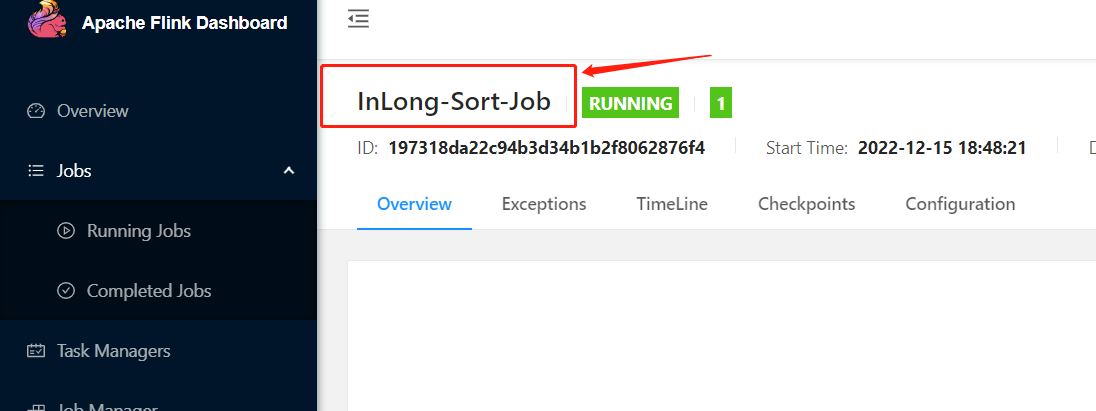
Task: Click the Start Time label
Action: point(807,147)
